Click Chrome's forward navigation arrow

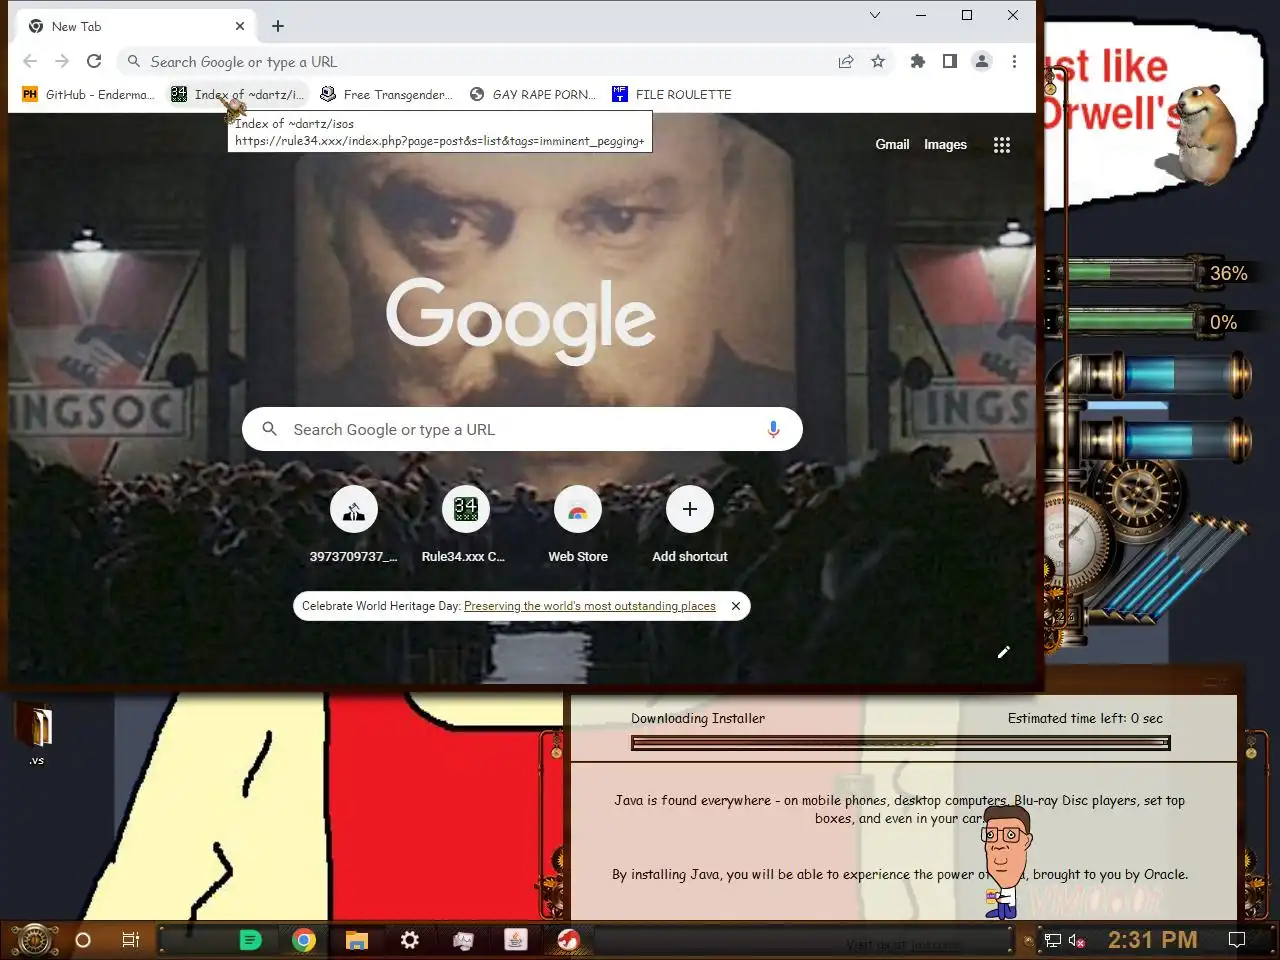(62, 61)
